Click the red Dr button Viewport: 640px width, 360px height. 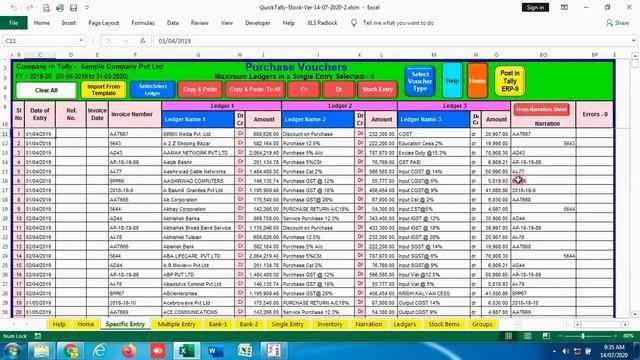339,89
